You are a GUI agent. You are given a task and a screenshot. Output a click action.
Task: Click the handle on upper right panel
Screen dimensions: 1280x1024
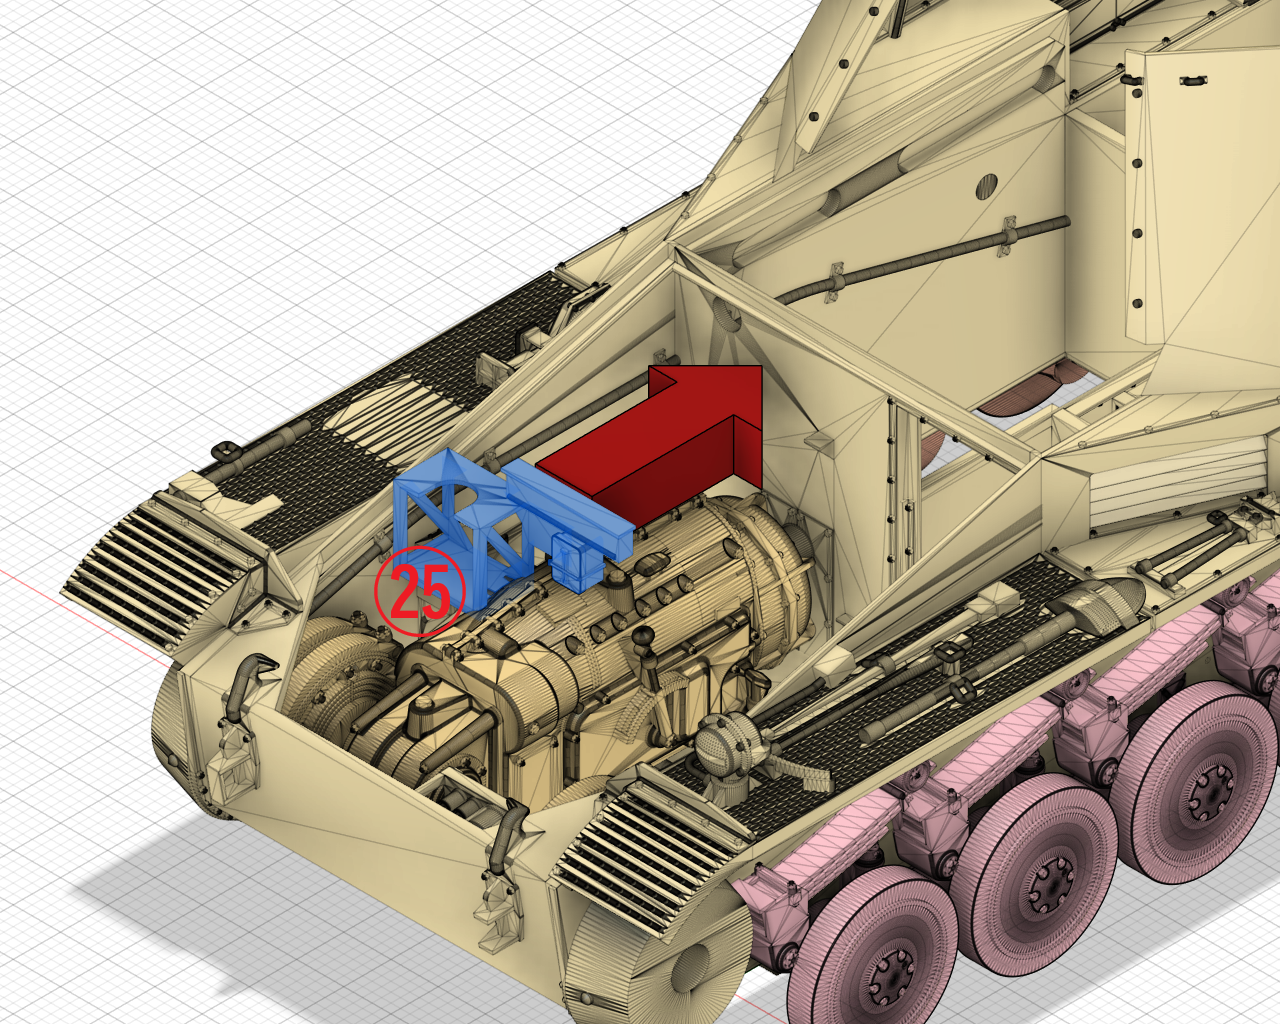click(x=1192, y=80)
